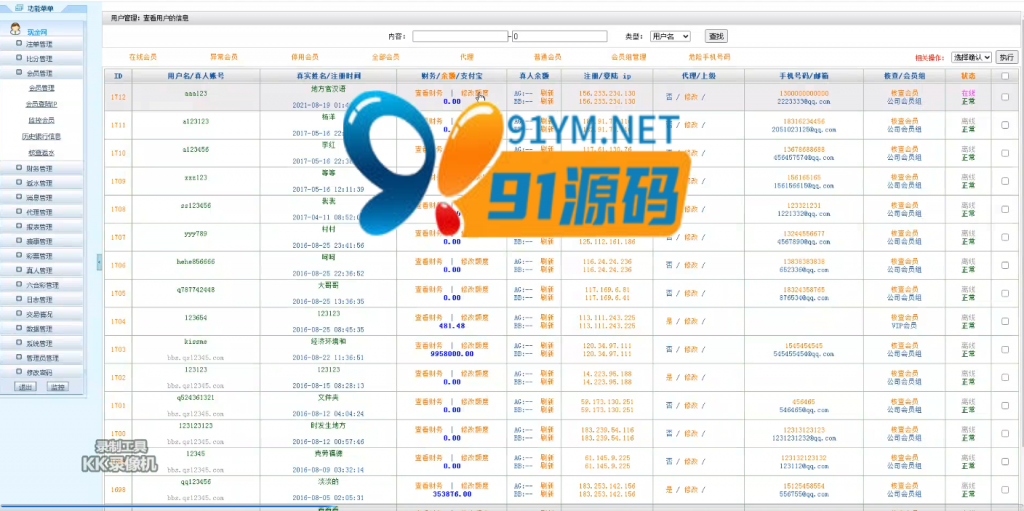
Task: Open 查看财务 for user hehe856666
Action: point(428,261)
